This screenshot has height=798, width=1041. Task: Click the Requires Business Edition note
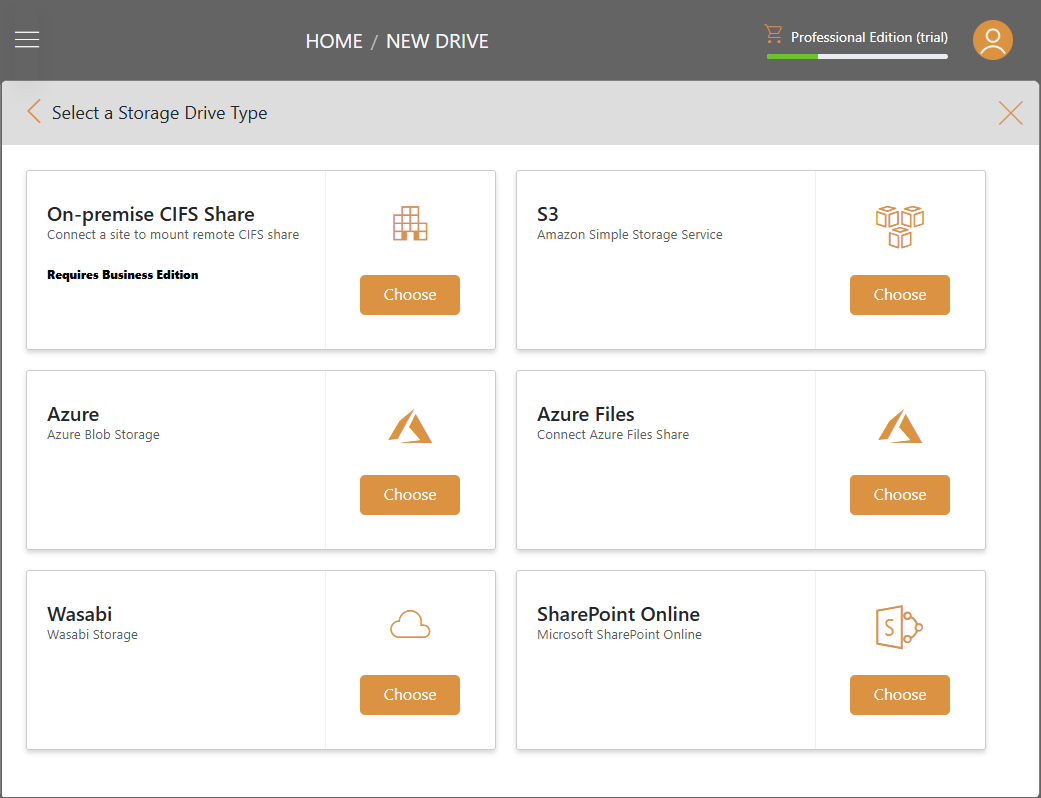[122, 275]
